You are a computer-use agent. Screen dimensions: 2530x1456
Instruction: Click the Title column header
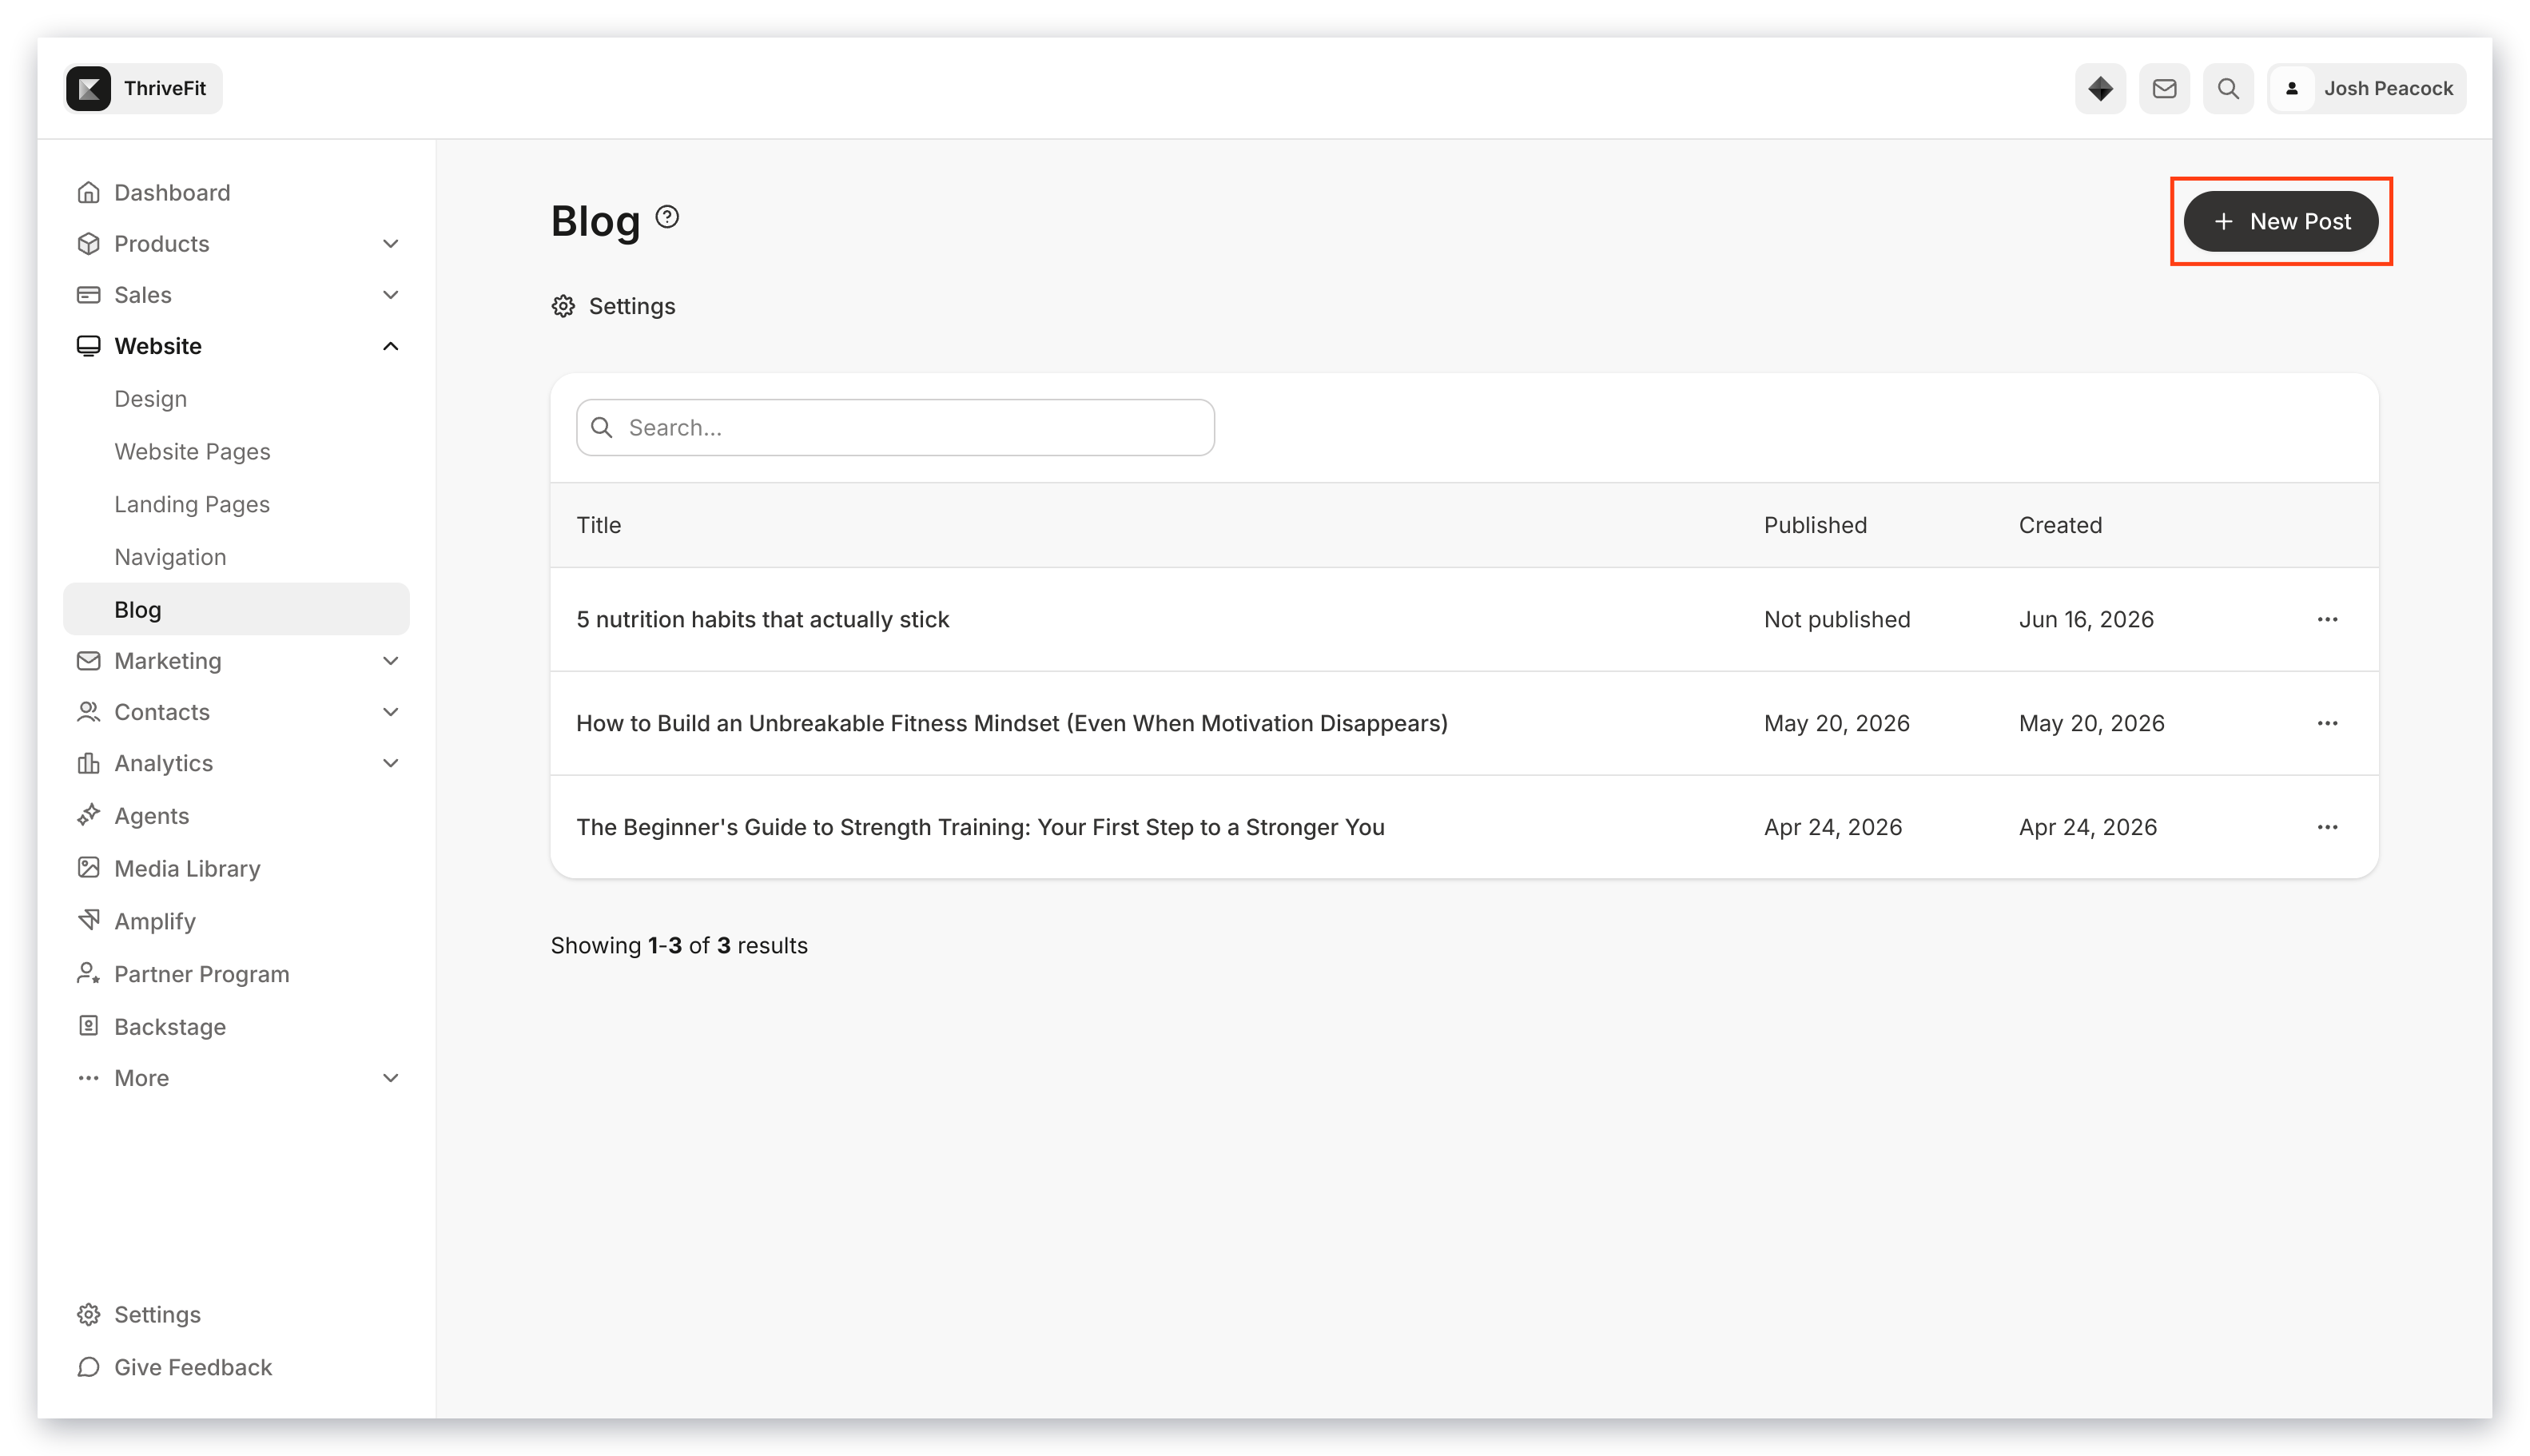pyautogui.click(x=598, y=525)
